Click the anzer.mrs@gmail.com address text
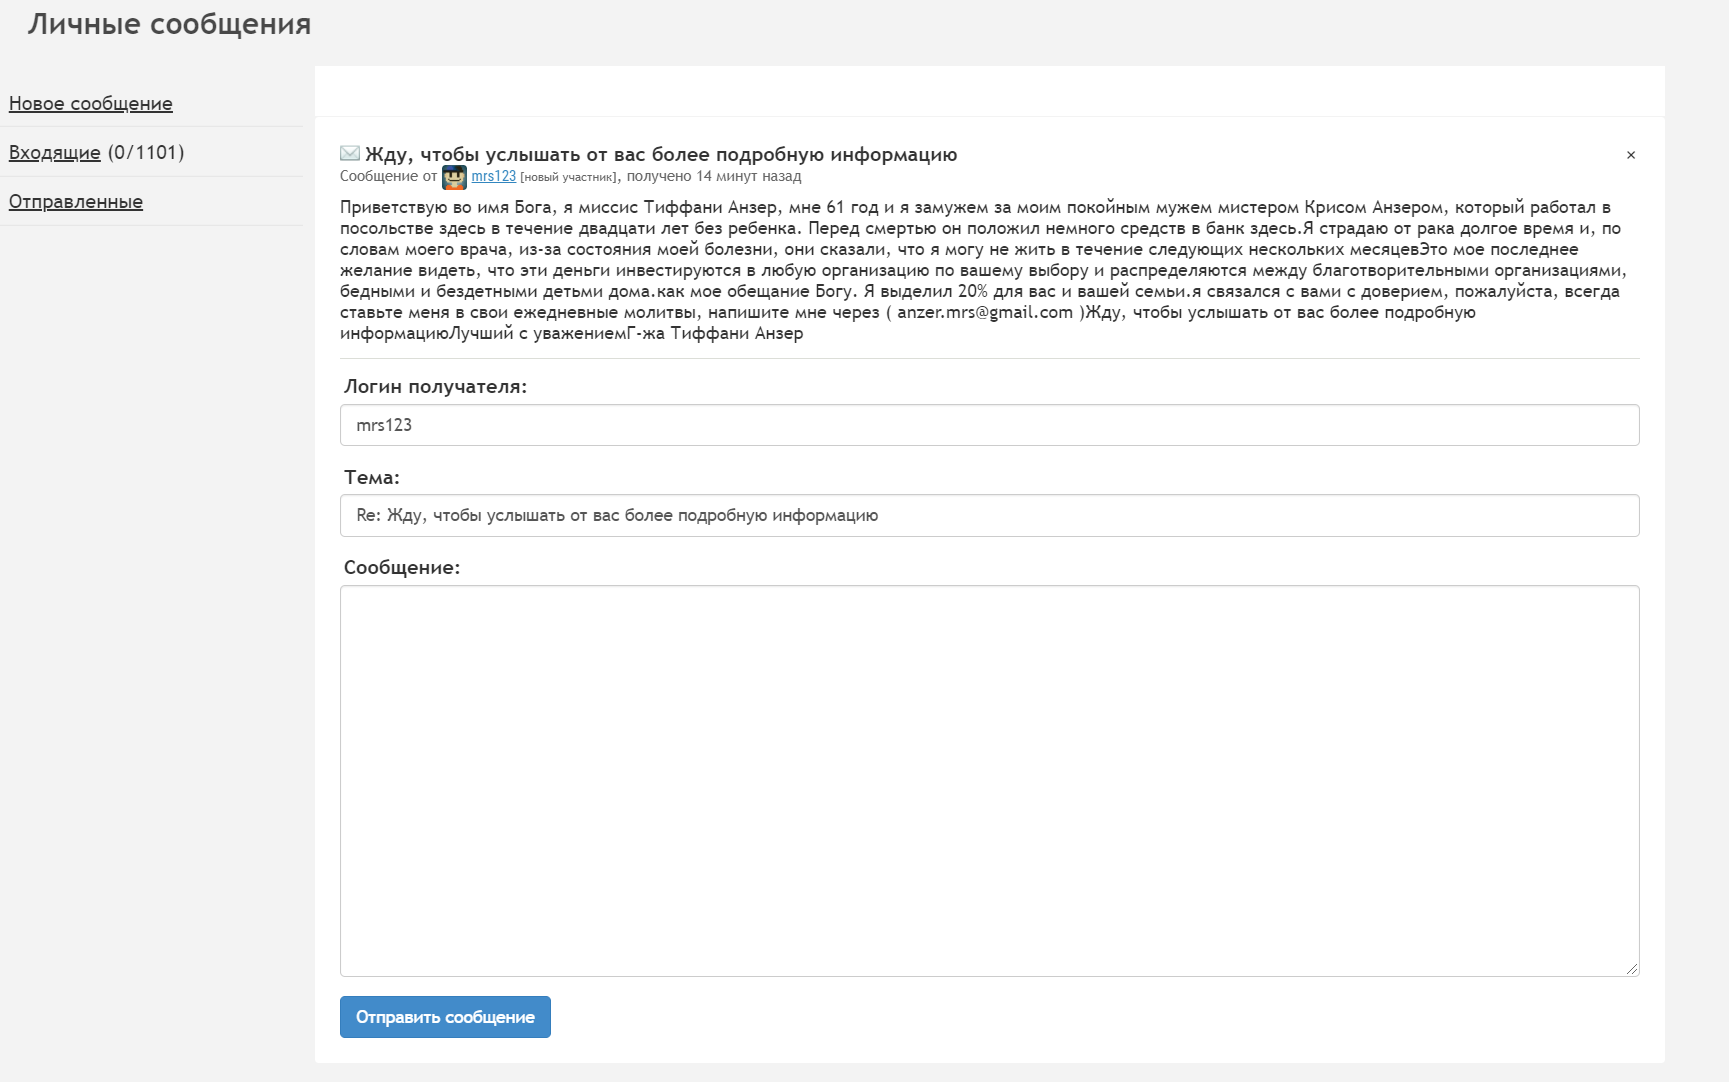 pos(985,313)
